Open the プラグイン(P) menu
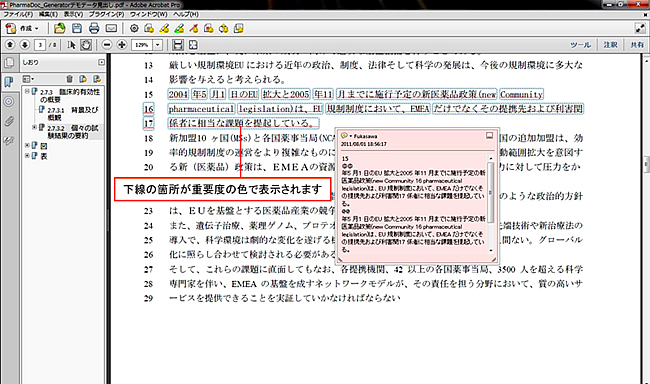Viewport: 650px width, 384px height. [106, 14]
